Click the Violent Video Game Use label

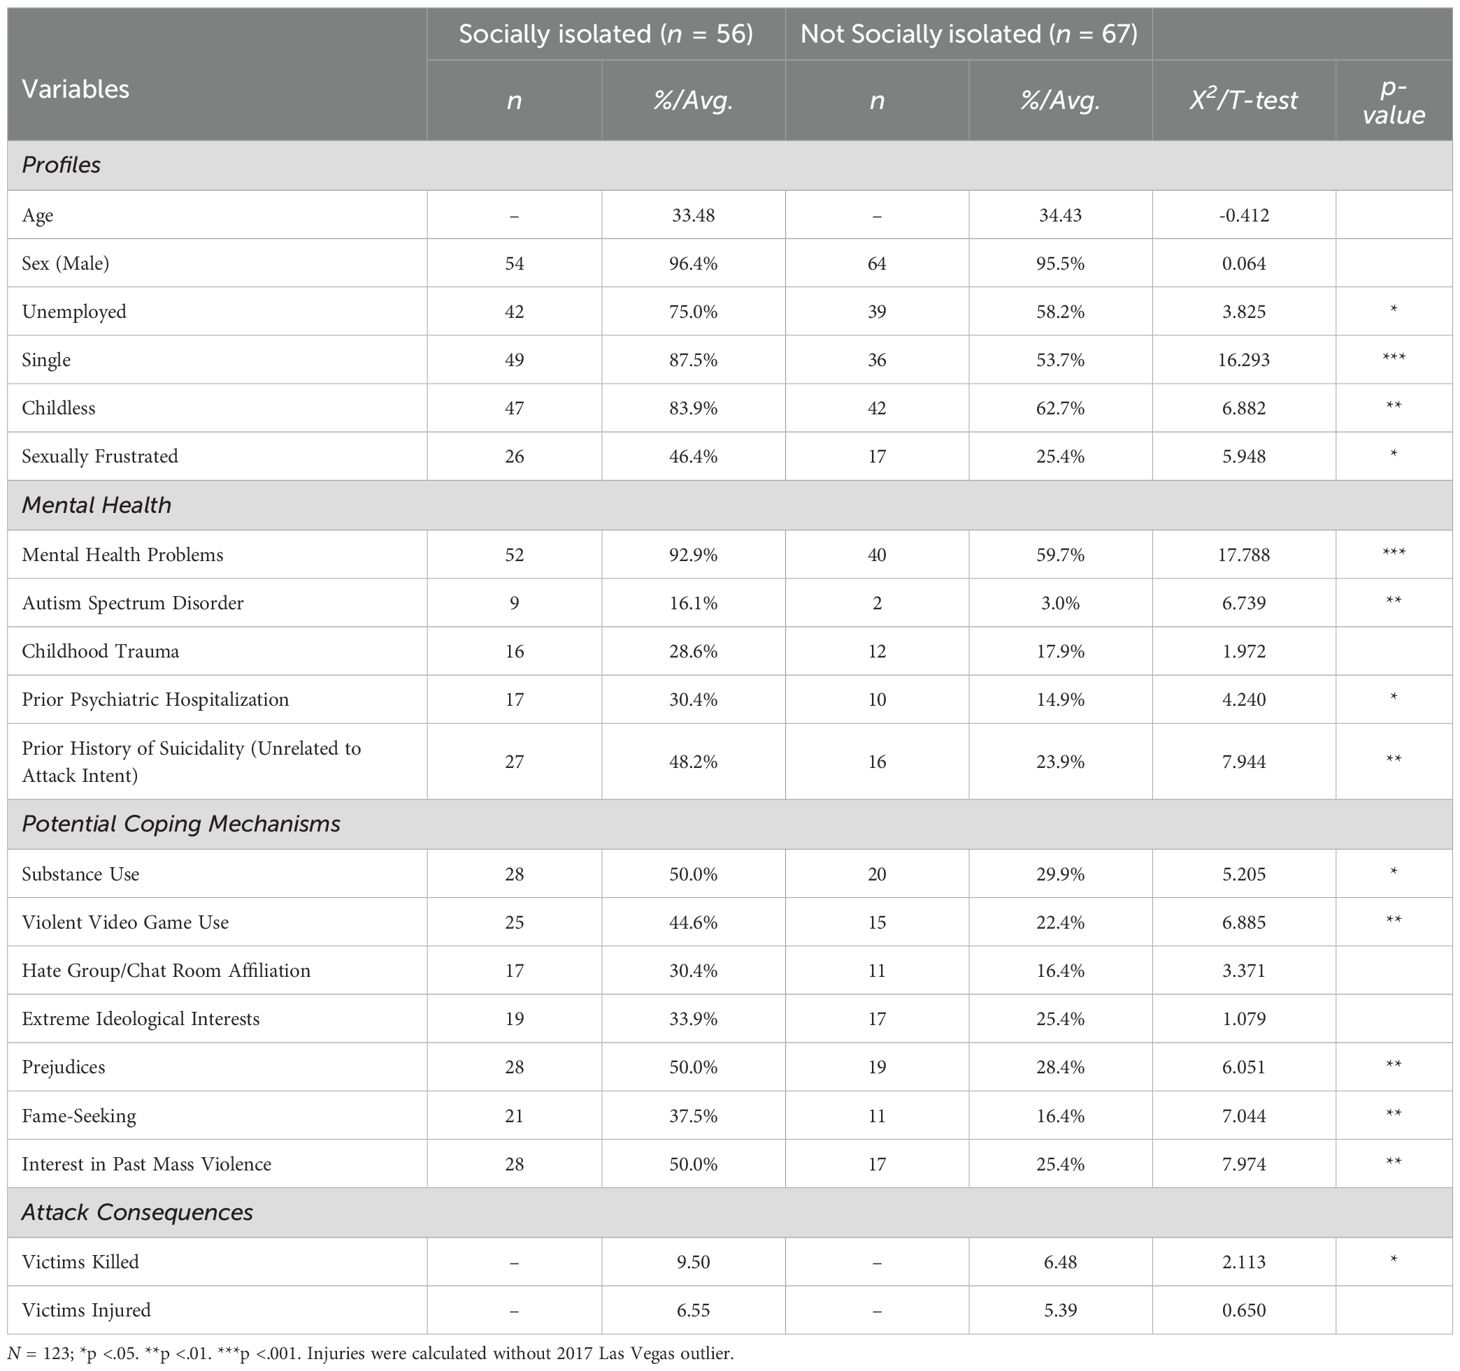pos(125,922)
